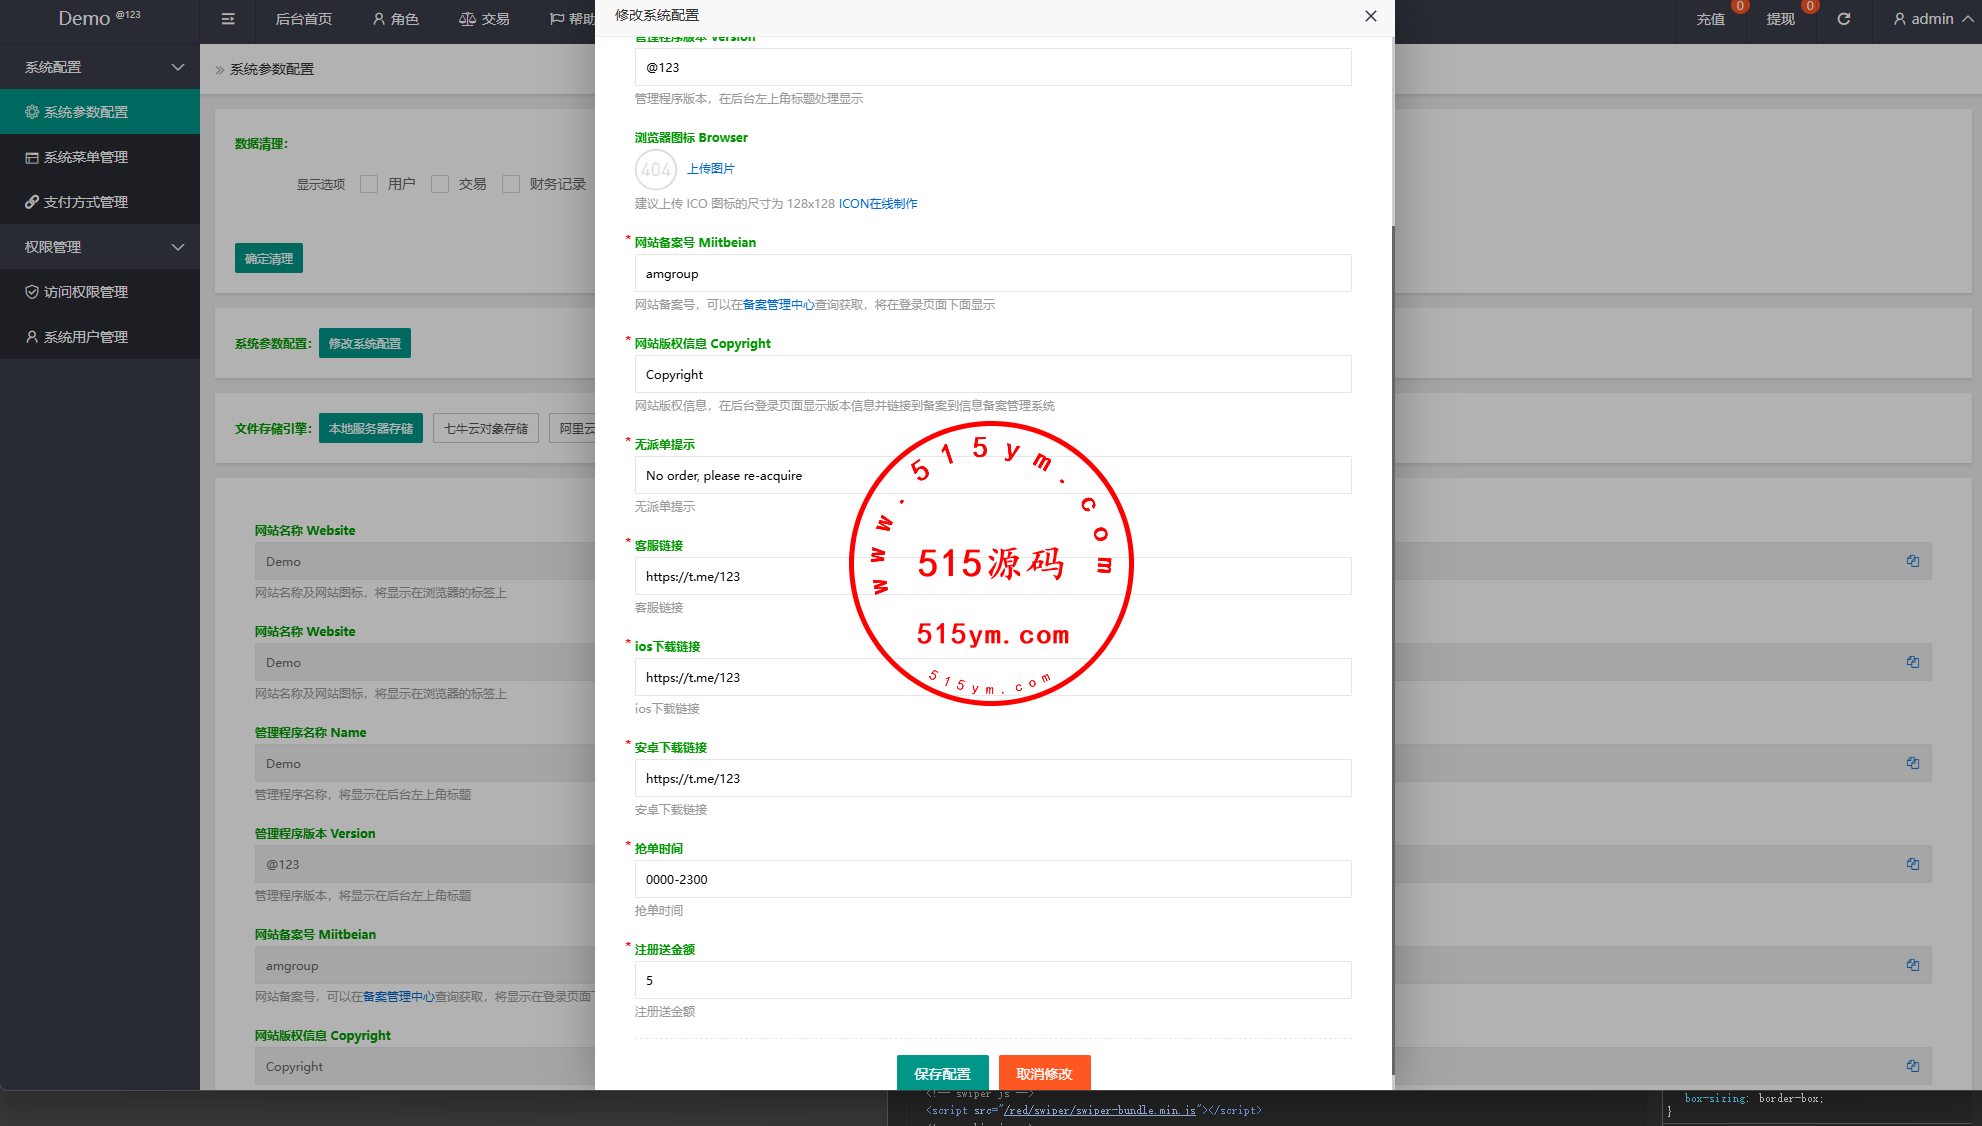Viewport: 1982px width, 1126px height.
Task: Open the ICON在线制作 link
Action: click(877, 203)
